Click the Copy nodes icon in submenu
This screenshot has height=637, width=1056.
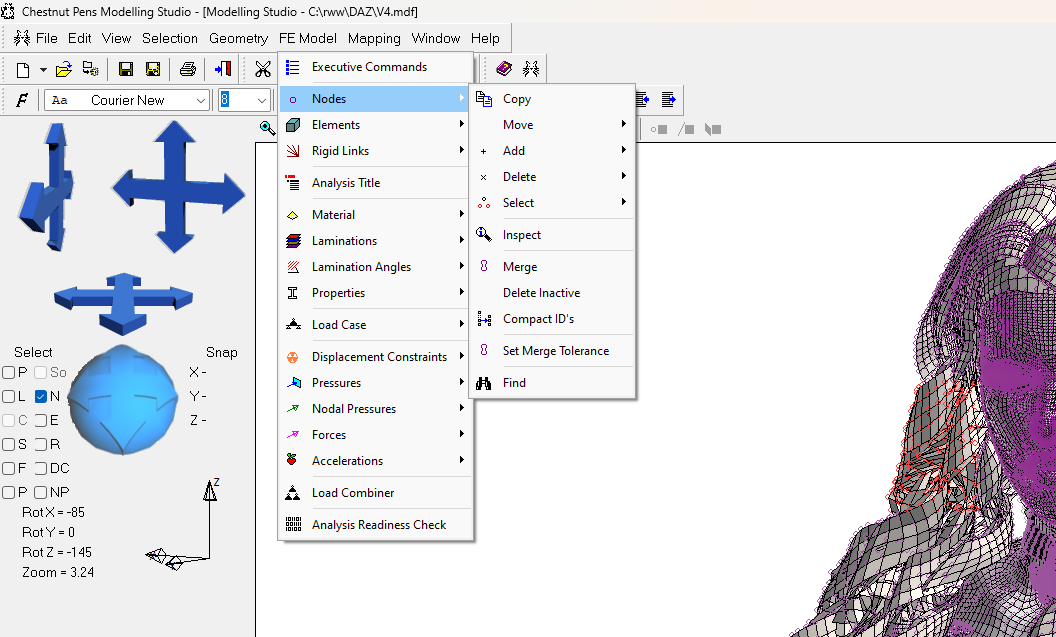[x=484, y=99]
